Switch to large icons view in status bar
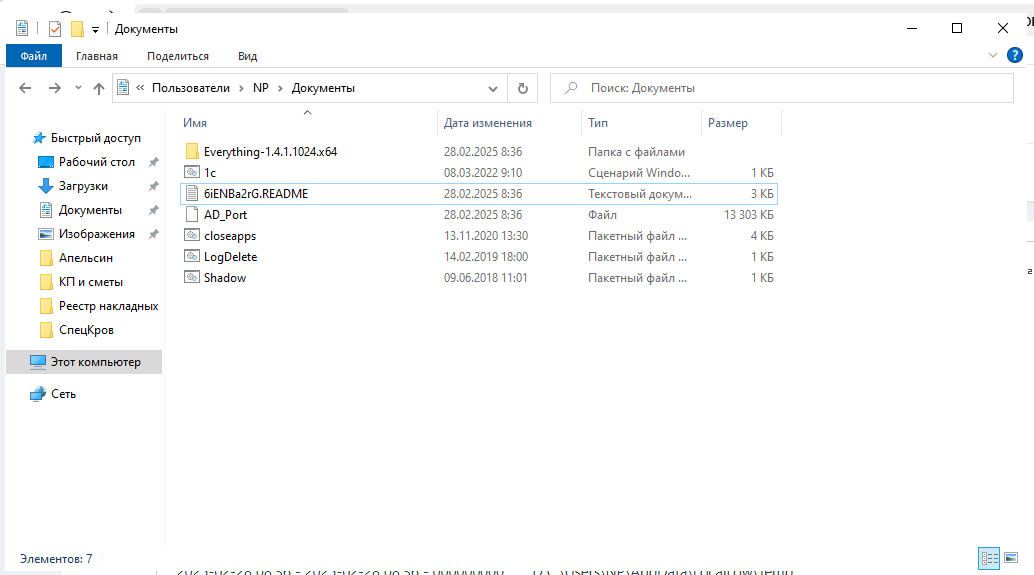Screen dimensions: 1034x575 click(1012, 558)
